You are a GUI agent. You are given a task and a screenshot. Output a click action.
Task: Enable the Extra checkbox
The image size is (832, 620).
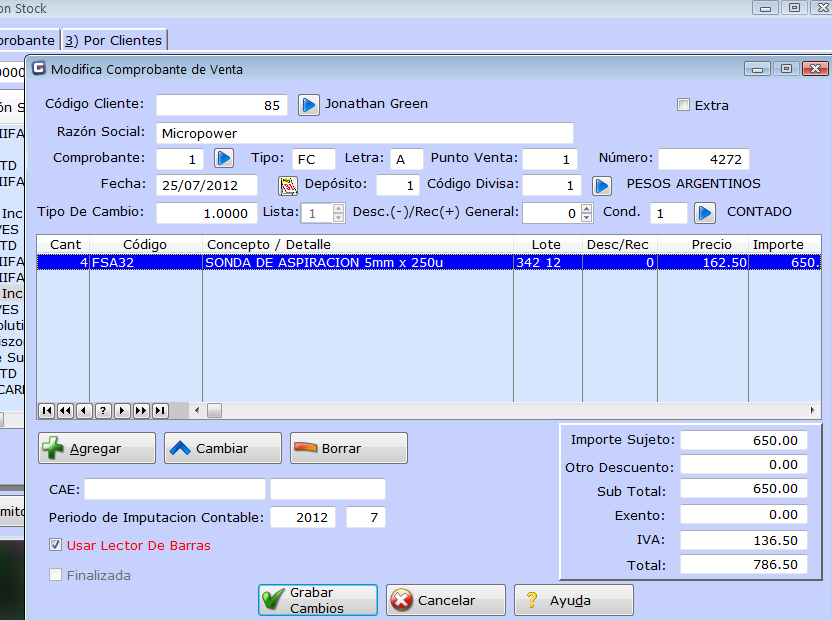[x=684, y=105]
